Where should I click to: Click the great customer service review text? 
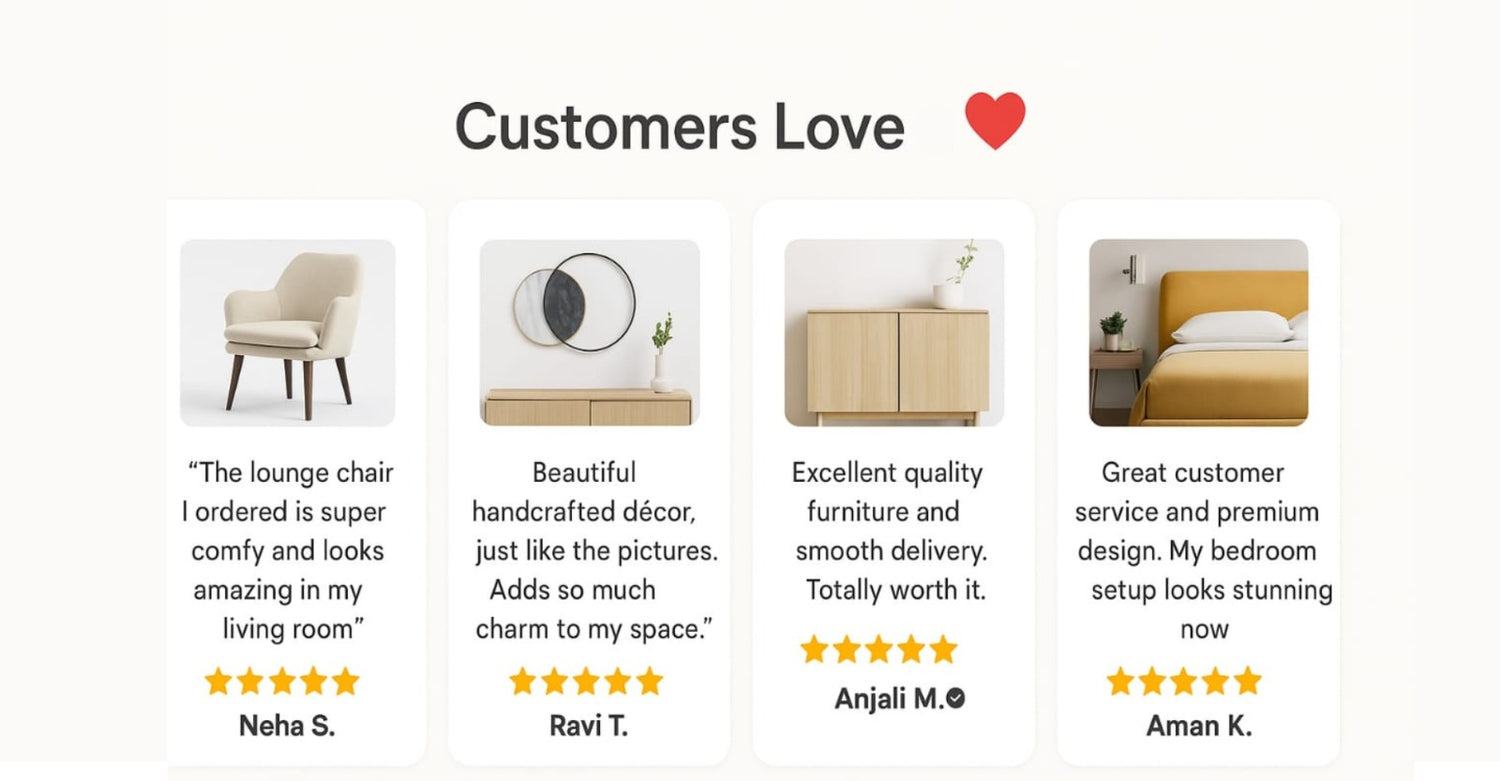click(x=1204, y=551)
